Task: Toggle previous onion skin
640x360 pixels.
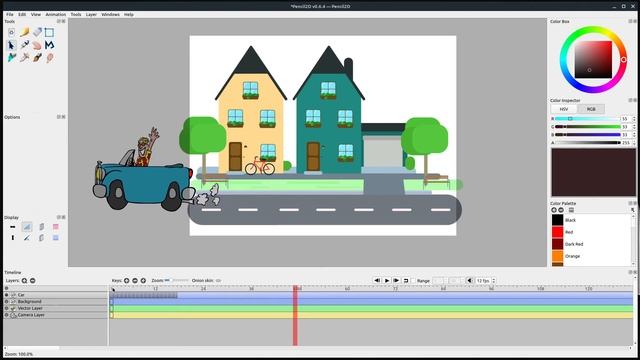Action: coord(41,227)
